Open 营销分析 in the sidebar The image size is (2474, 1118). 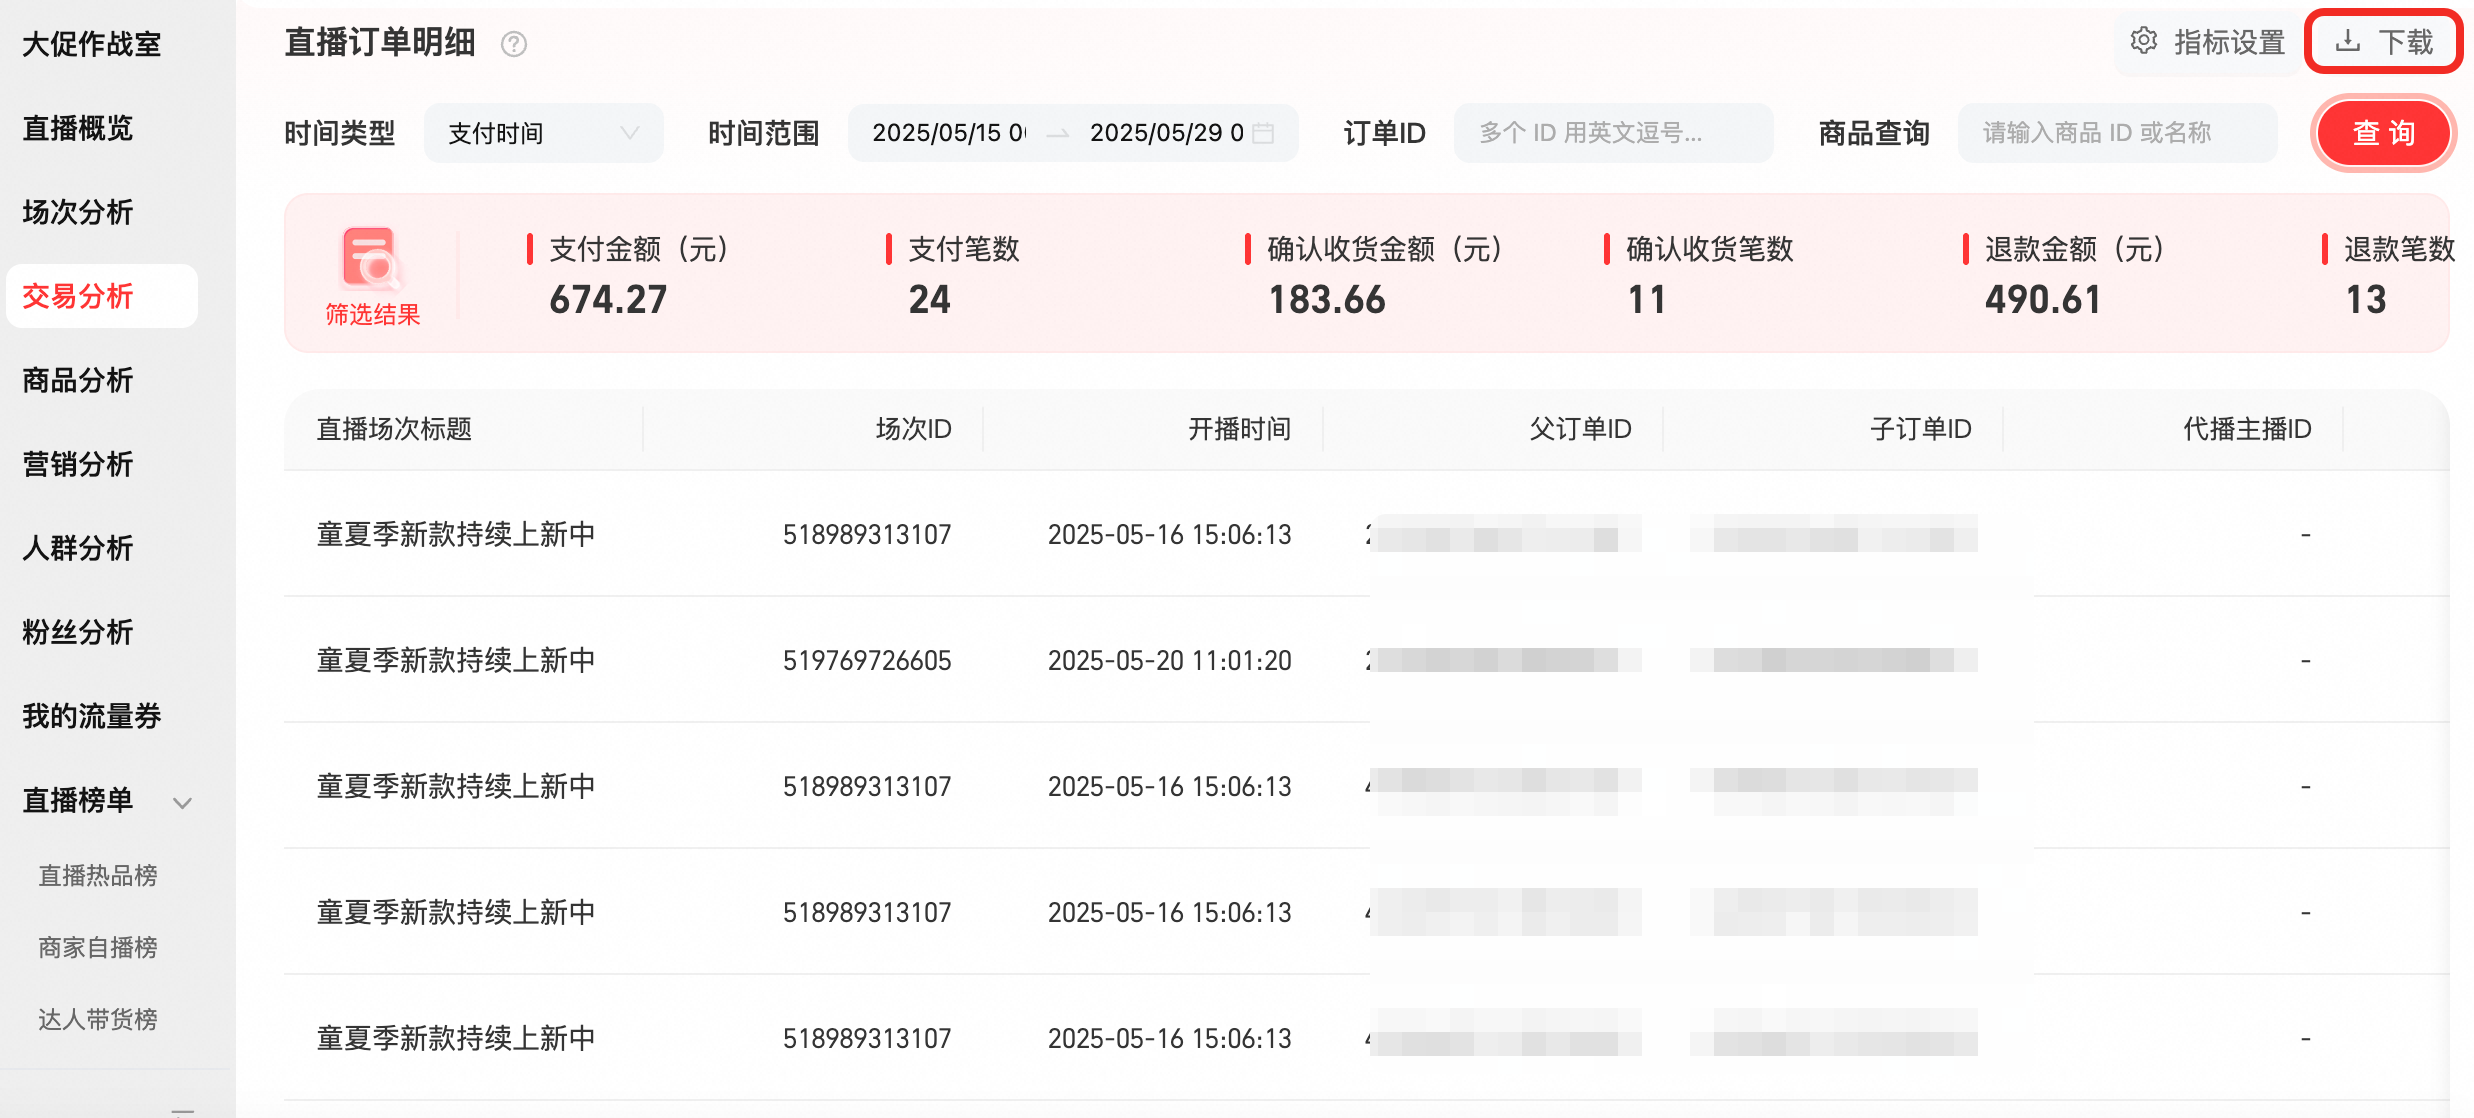(78, 464)
